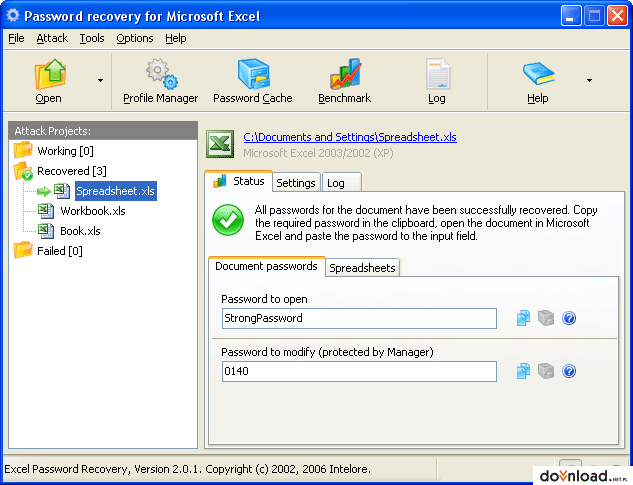
Task: Open the Password Cache
Action: pyautogui.click(x=253, y=81)
